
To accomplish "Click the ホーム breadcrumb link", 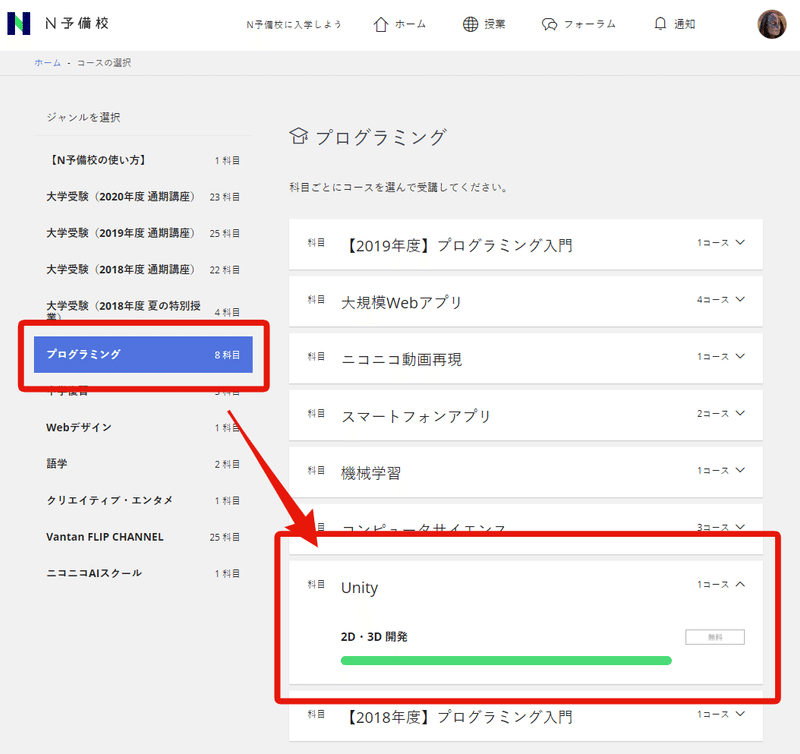I will (47, 63).
